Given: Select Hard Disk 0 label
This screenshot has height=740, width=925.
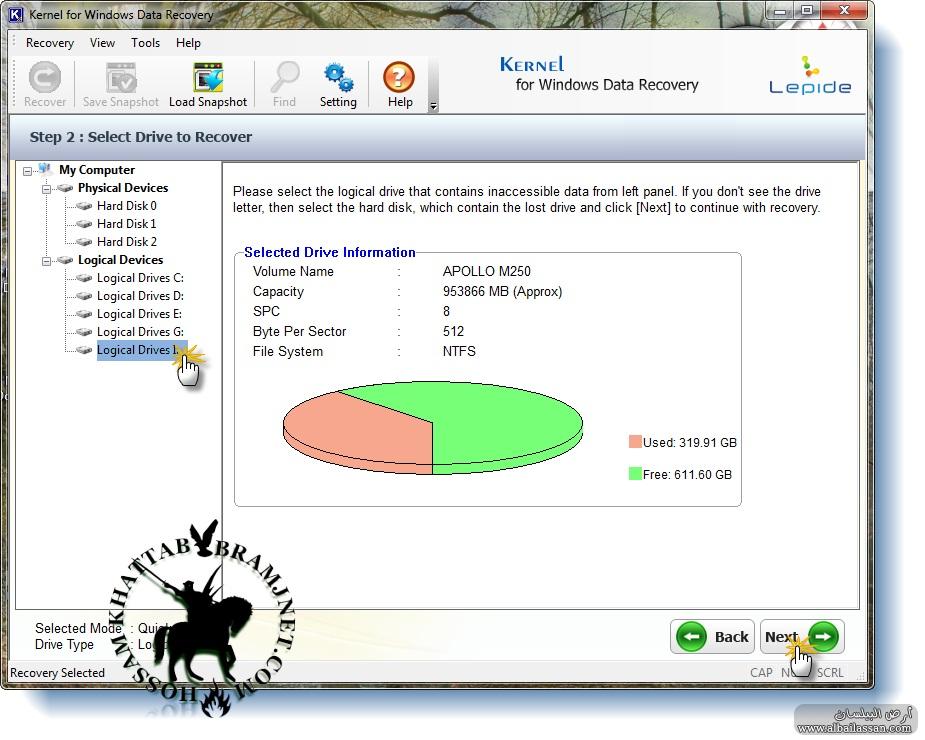Looking at the screenshot, I should 127,206.
